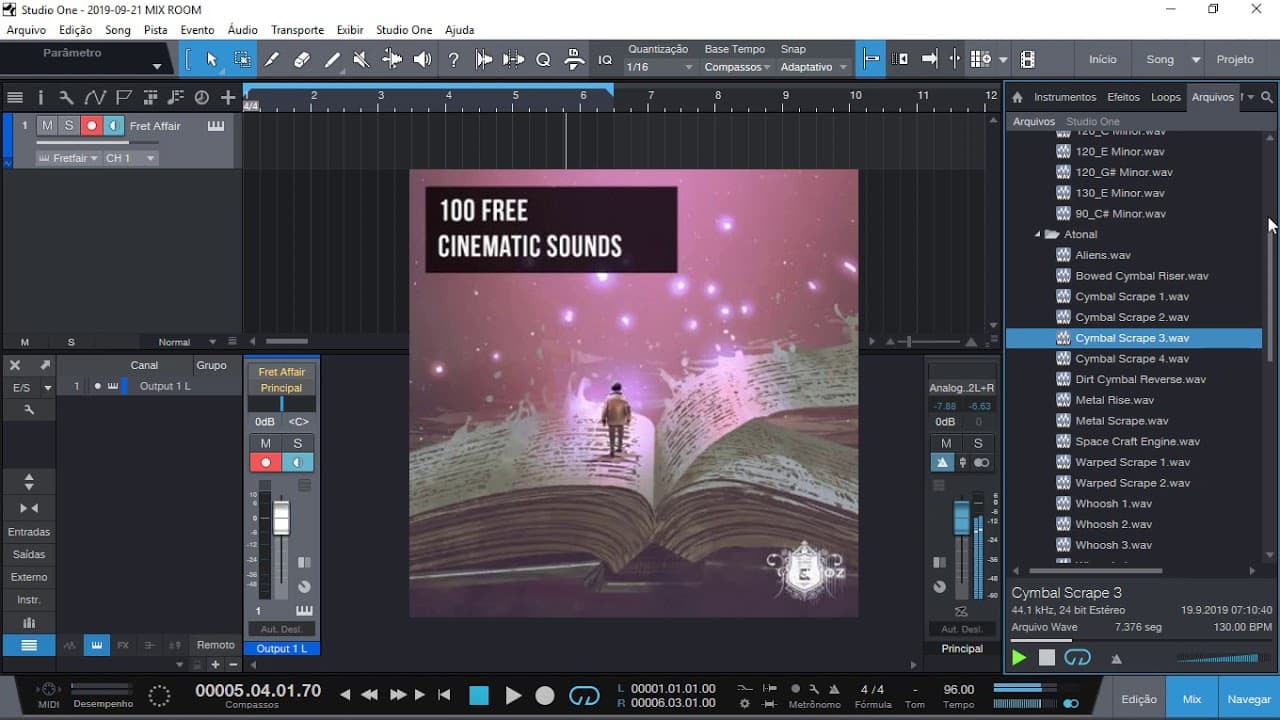Stop playback in the transport bar
1280x720 pixels.
click(x=479, y=695)
